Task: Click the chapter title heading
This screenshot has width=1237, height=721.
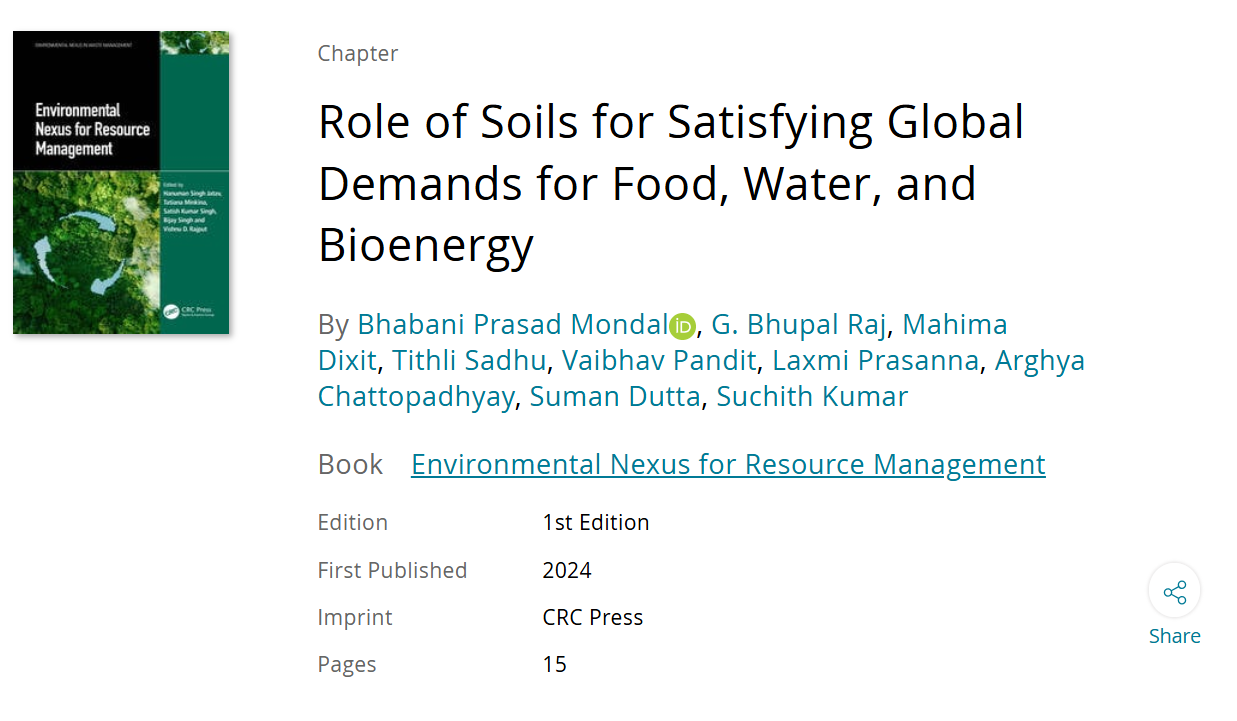Action: pos(670,183)
